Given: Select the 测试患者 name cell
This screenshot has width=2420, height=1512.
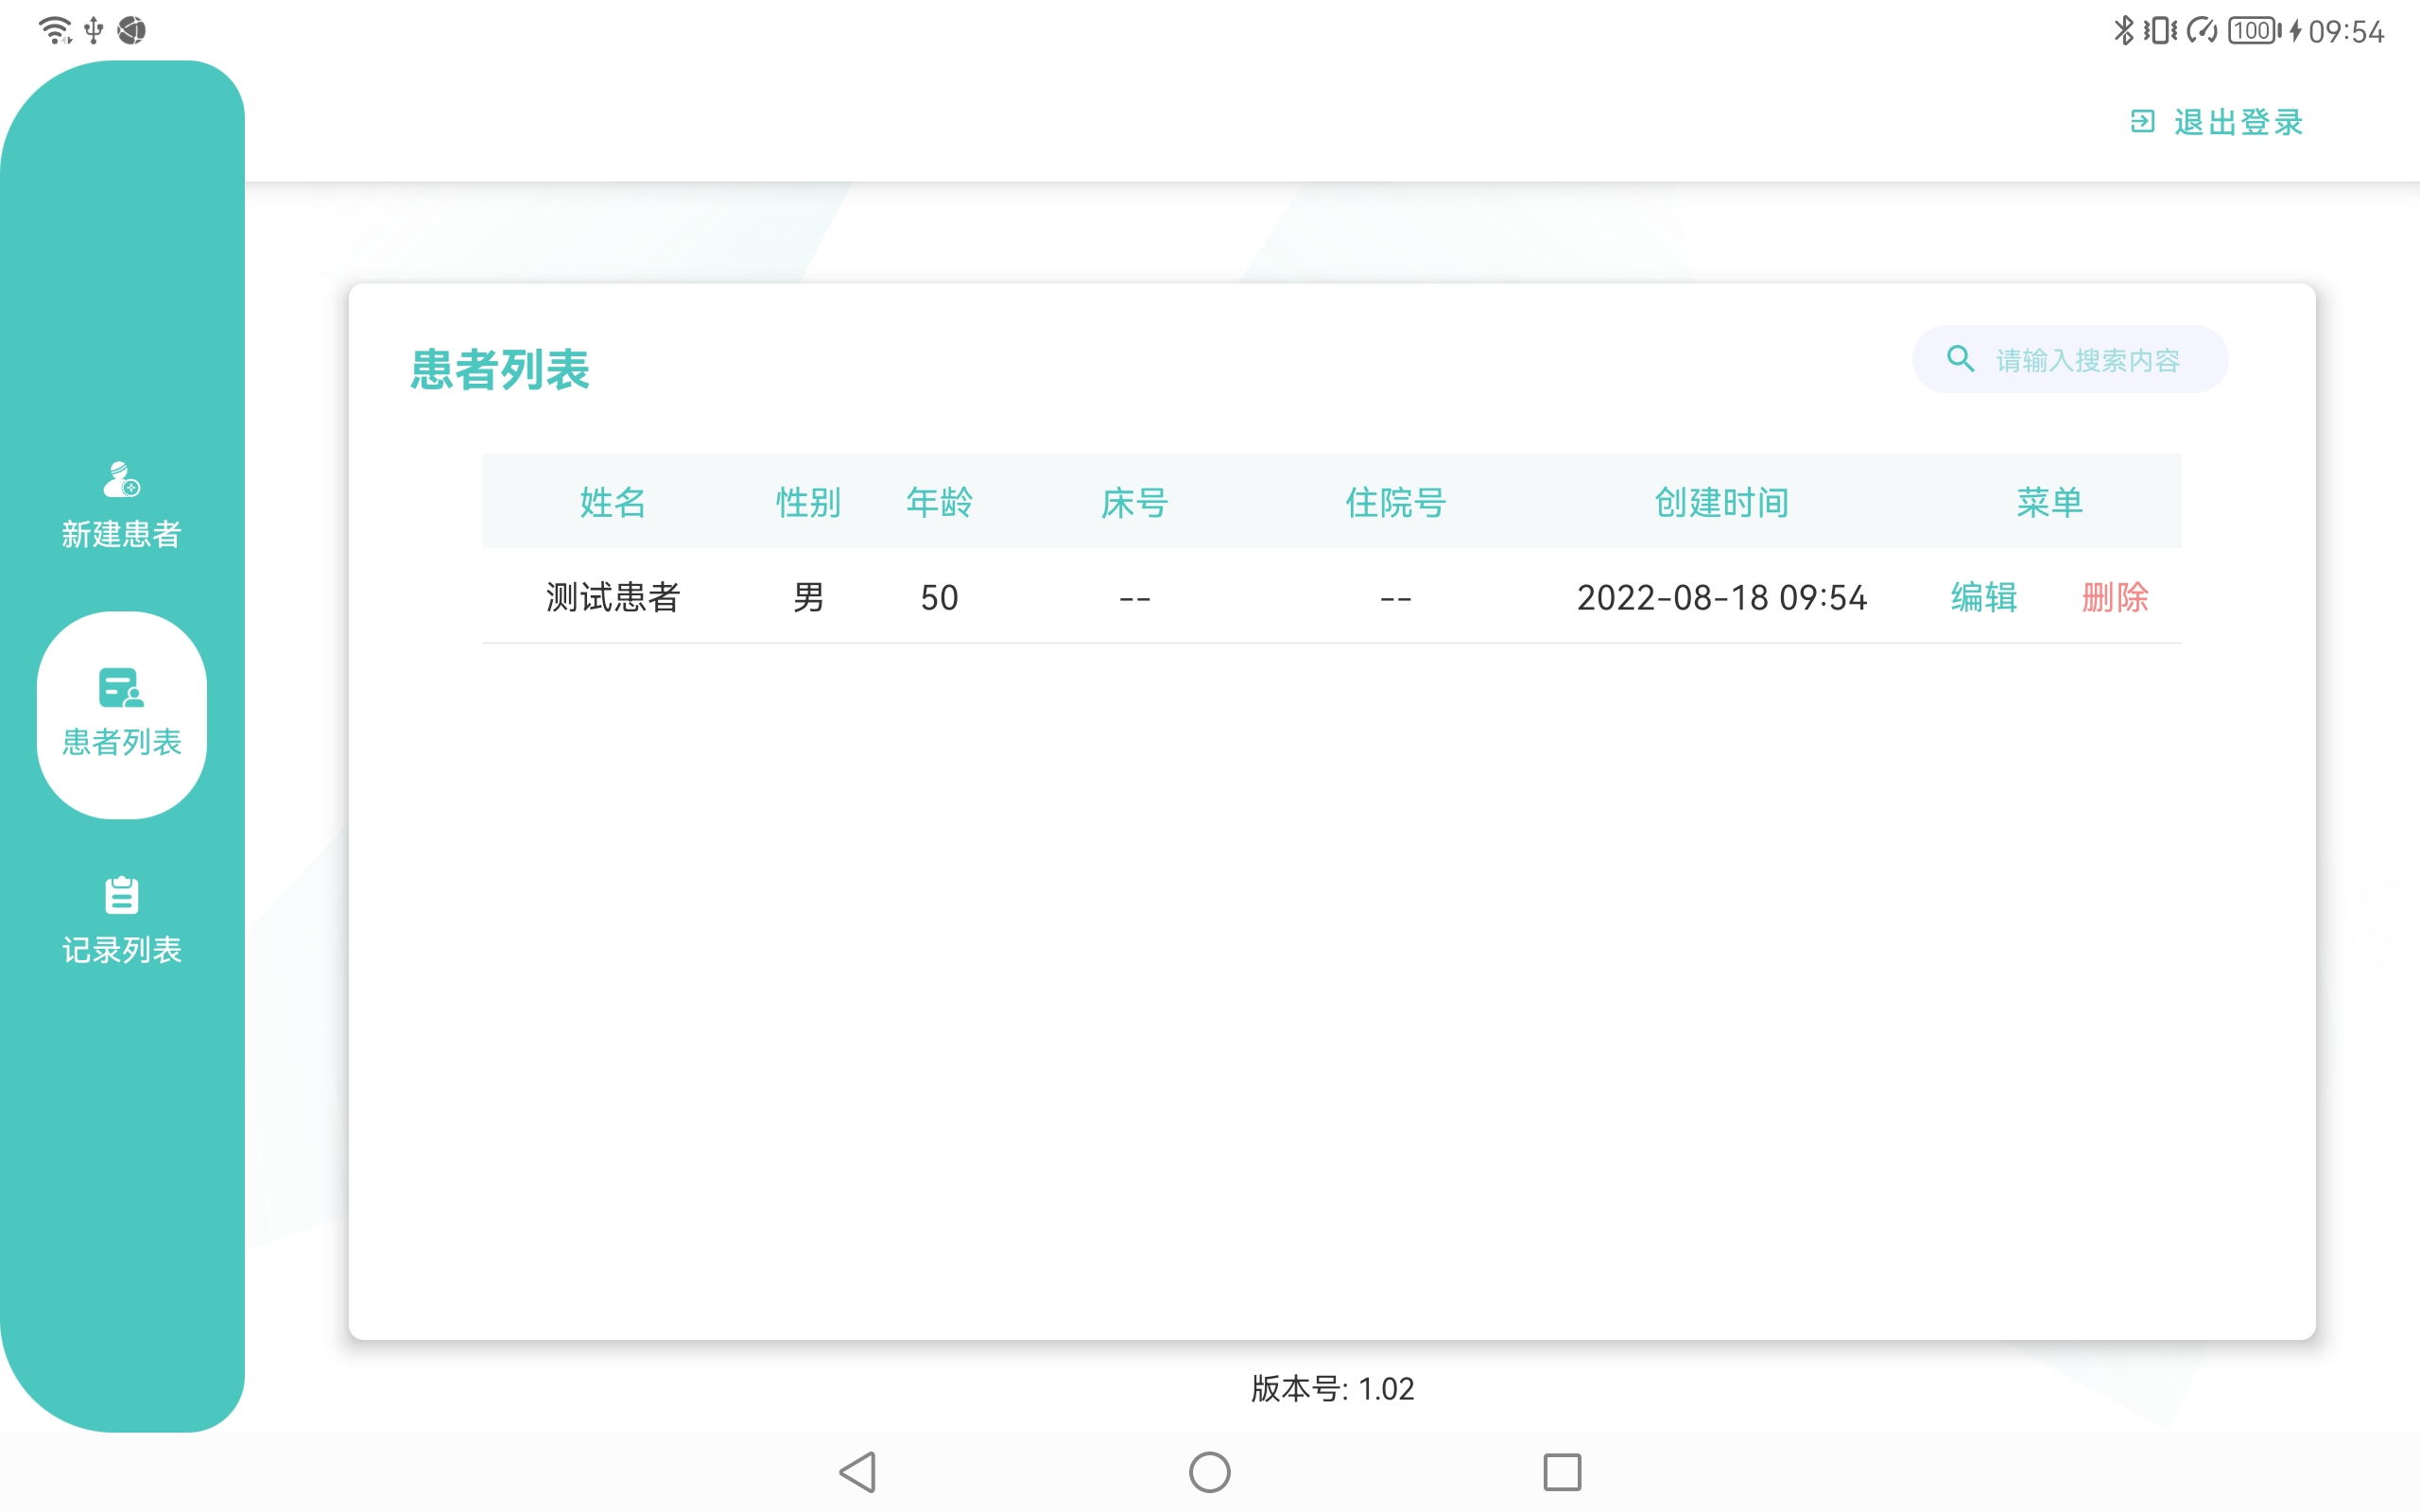Looking at the screenshot, I should point(613,597).
